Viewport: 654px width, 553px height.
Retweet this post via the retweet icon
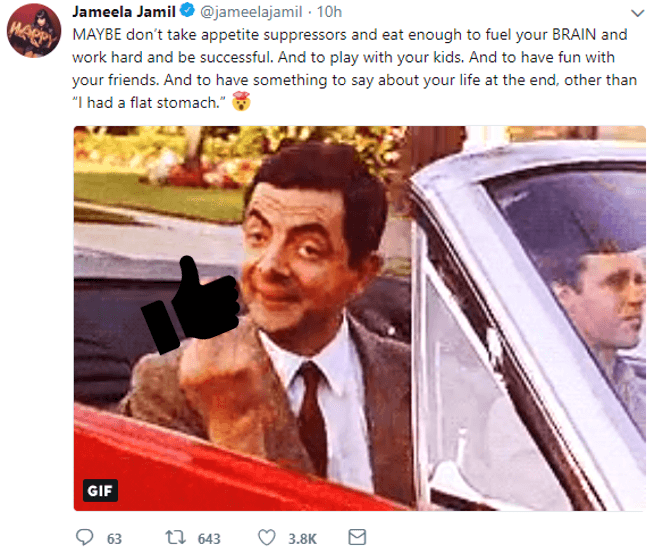point(176,537)
